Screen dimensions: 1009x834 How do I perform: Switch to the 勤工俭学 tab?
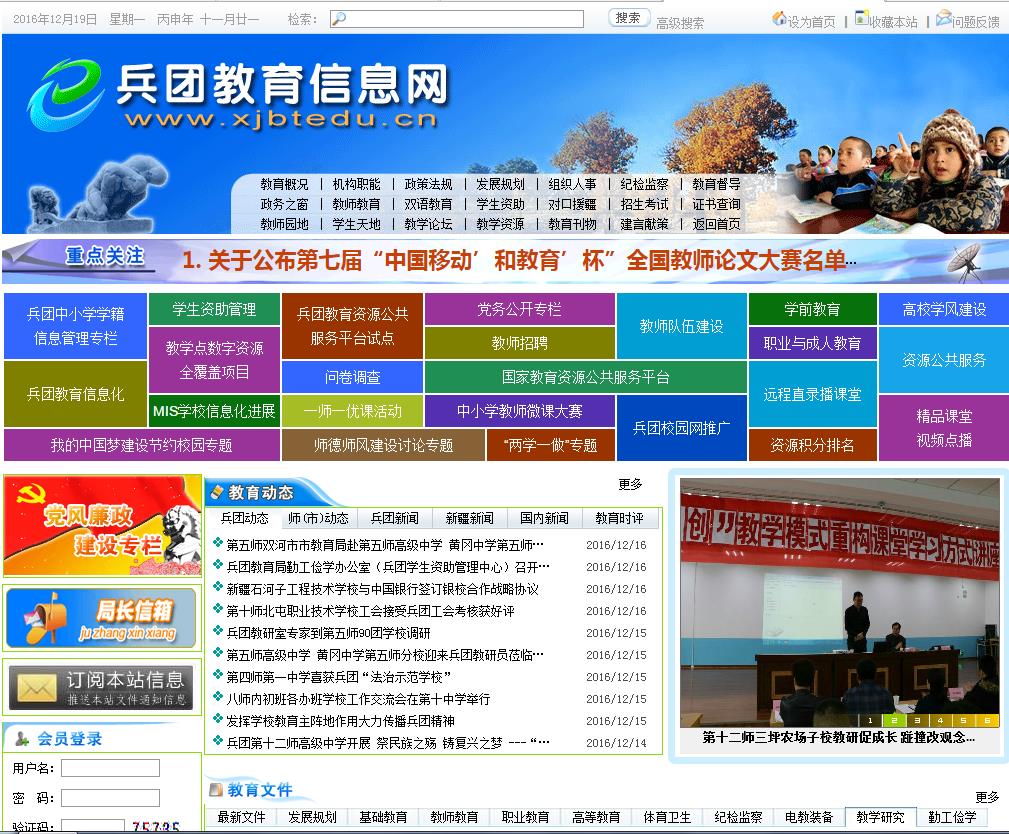coord(952,817)
